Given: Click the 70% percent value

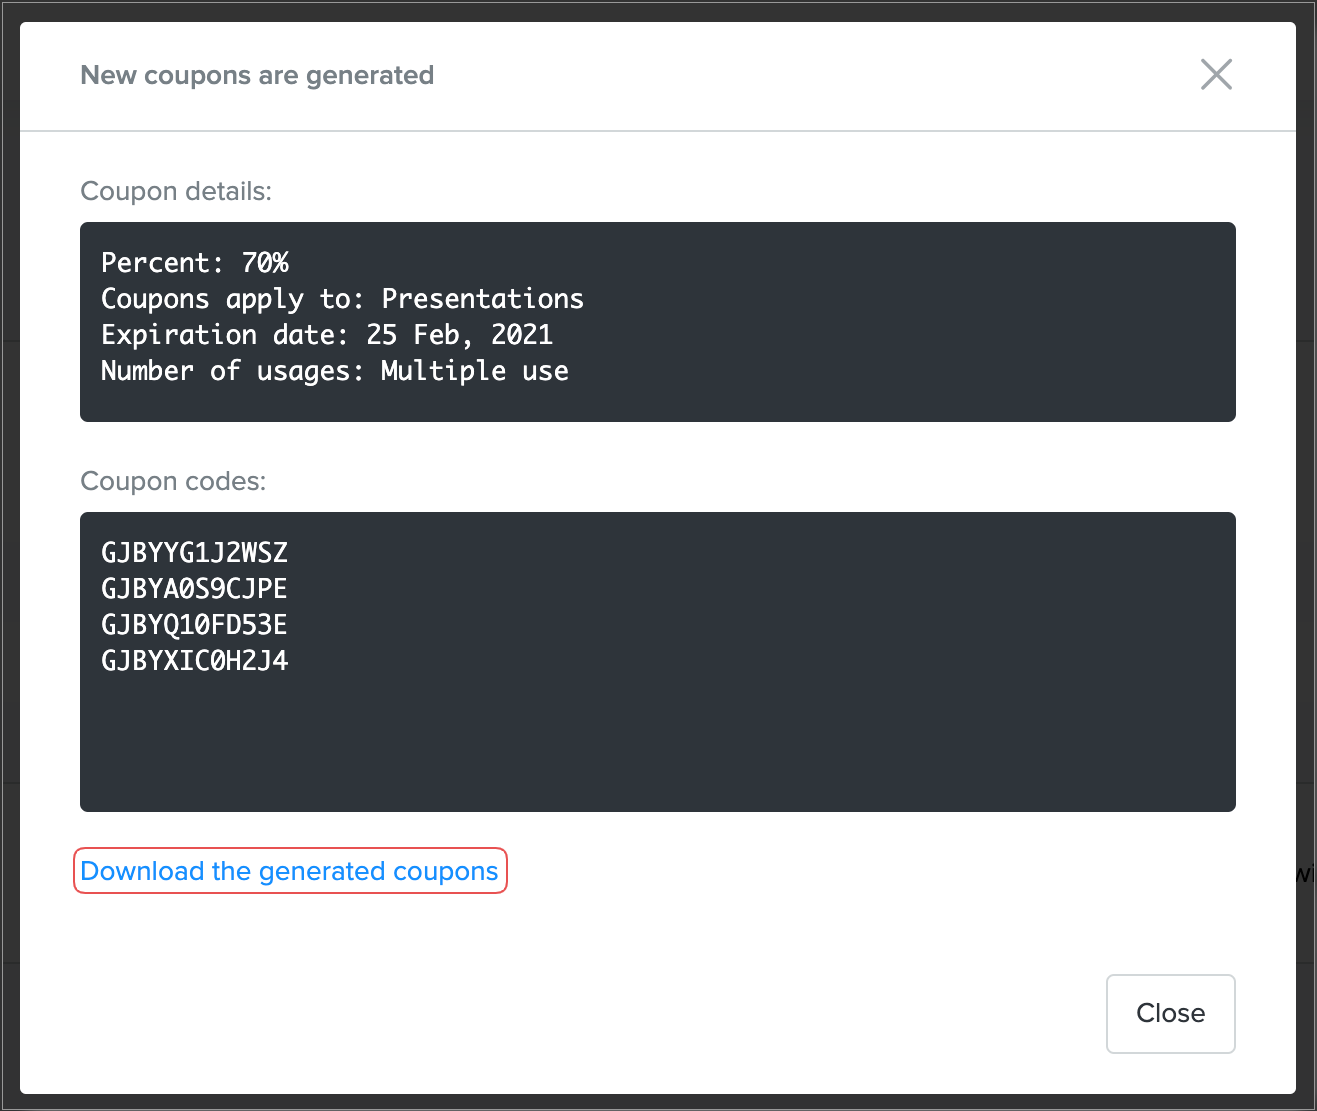Looking at the screenshot, I should coord(265,263).
